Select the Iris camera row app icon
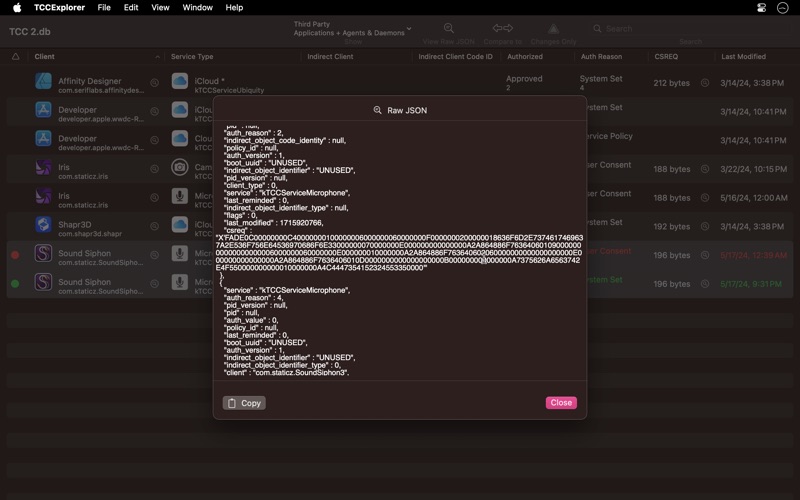This screenshot has height=500, width=800. click(x=43, y=167)
